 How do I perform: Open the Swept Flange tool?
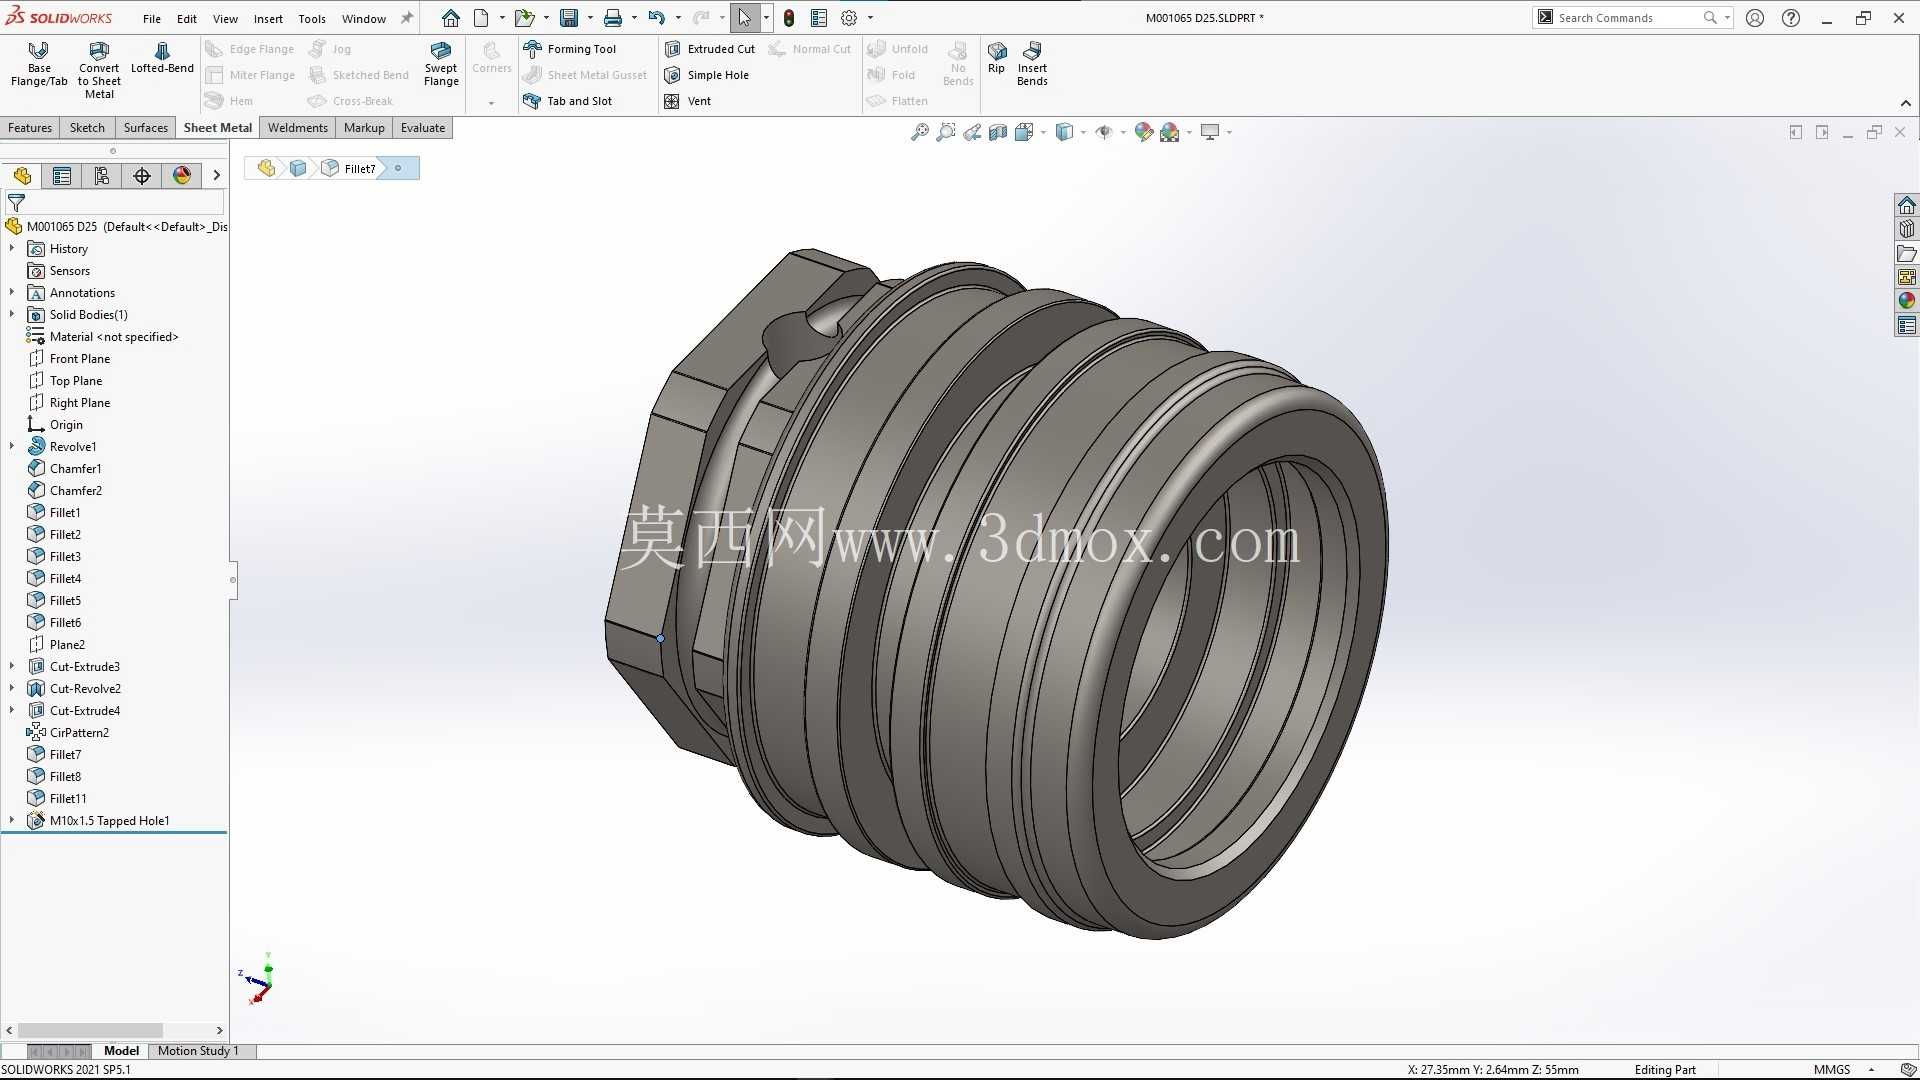click(441, 64)
